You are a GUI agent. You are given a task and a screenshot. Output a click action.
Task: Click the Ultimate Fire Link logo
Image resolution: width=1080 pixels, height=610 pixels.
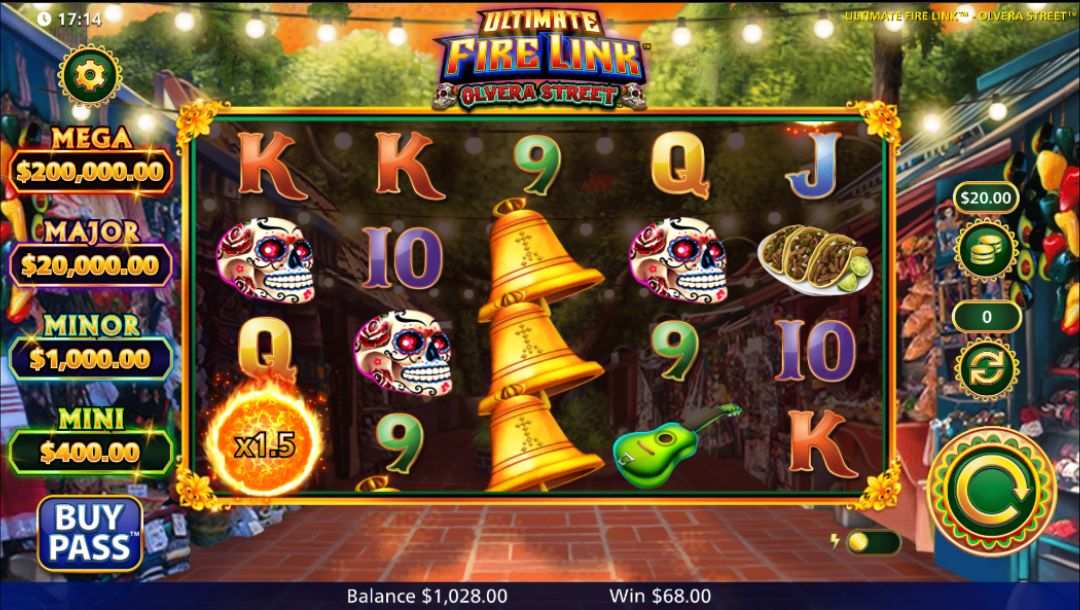pyautogui.click(x=541, y=58)
